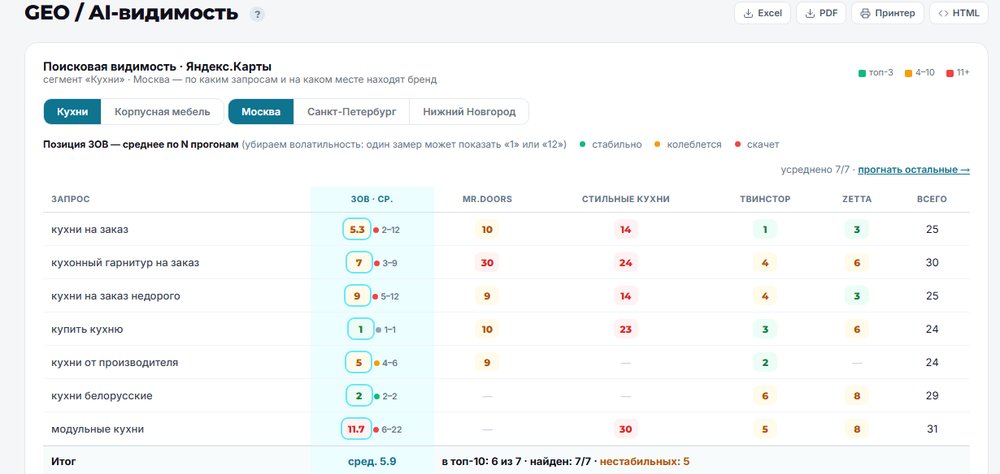The width and height of the screenshot is (1000, 474).
Task: Switch to Корпусная мебель segment
Action: coord(162,112)
